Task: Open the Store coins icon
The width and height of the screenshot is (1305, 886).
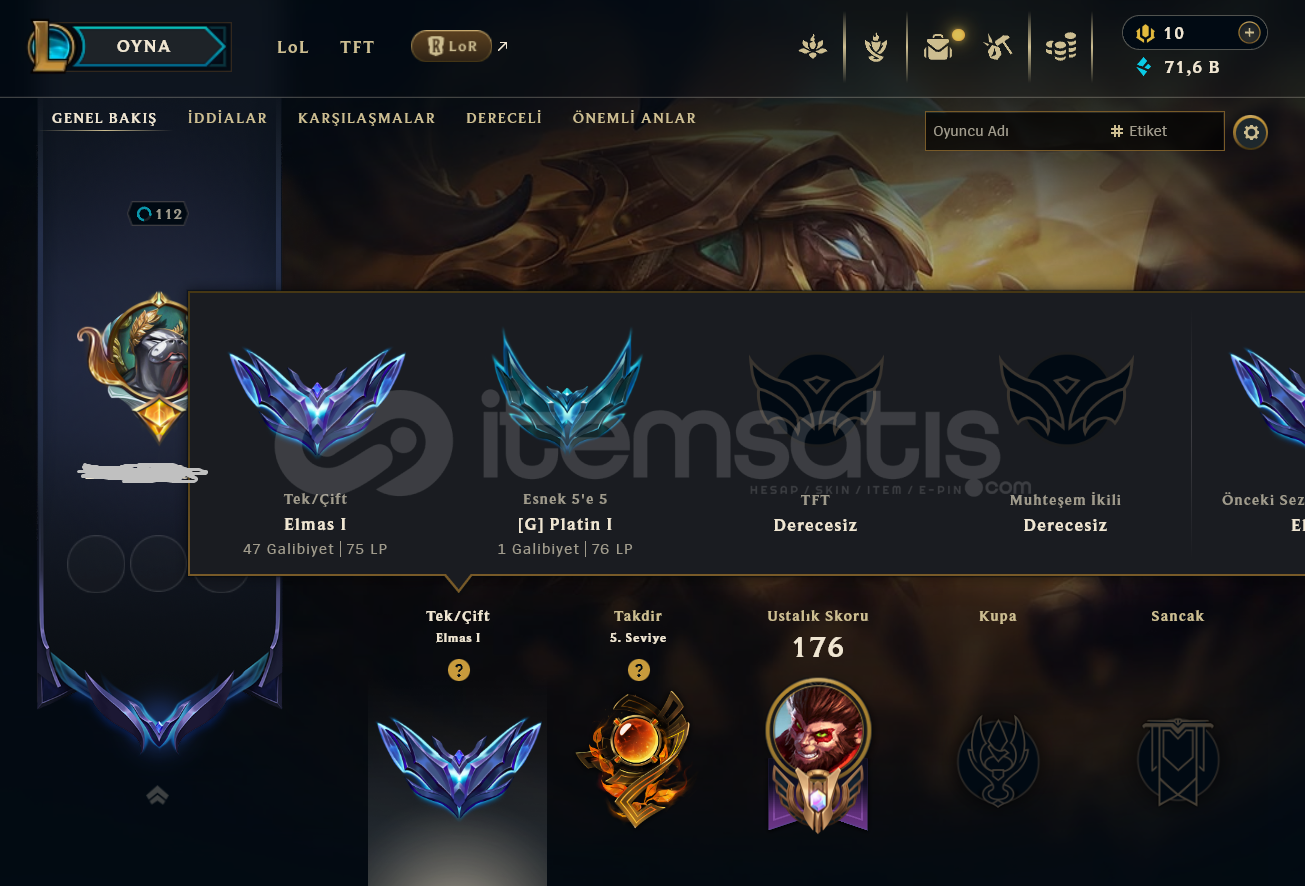Action: [1061, 47]
